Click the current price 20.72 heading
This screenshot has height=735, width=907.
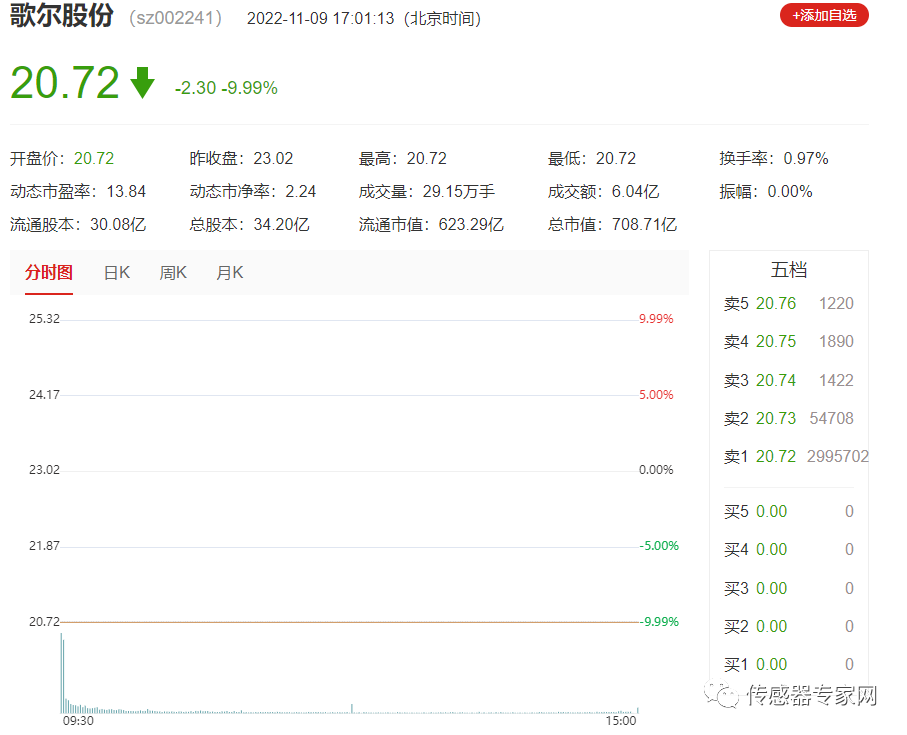65,83
